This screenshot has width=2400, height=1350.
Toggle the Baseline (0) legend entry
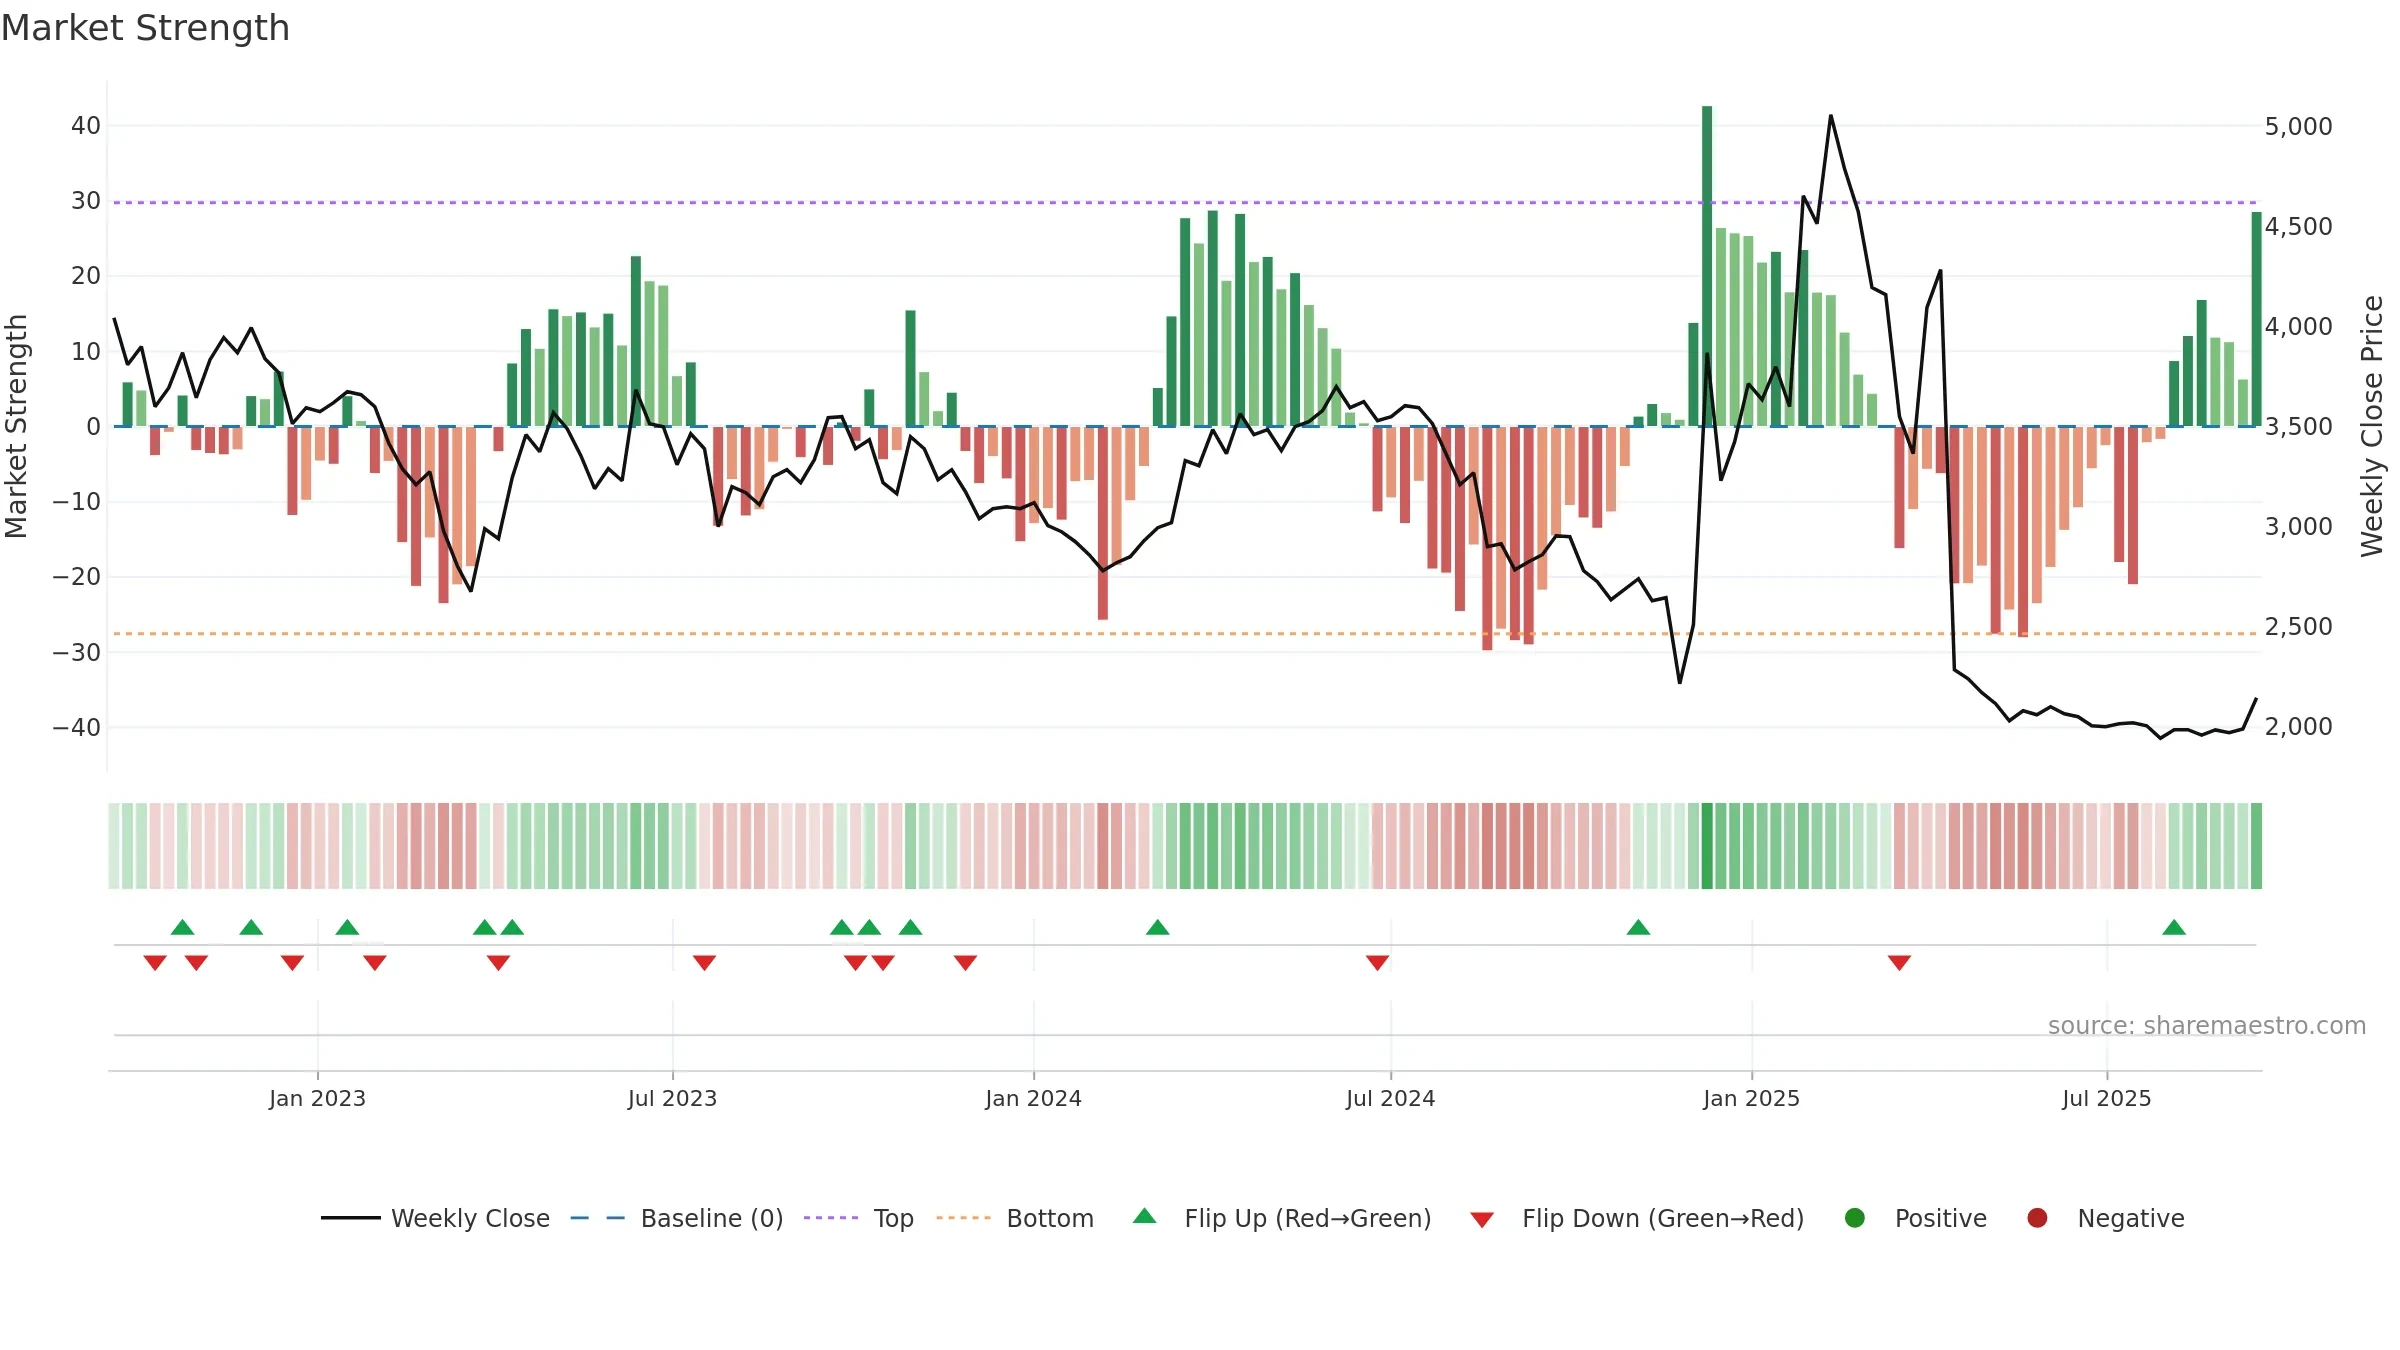click(677, 1218)
